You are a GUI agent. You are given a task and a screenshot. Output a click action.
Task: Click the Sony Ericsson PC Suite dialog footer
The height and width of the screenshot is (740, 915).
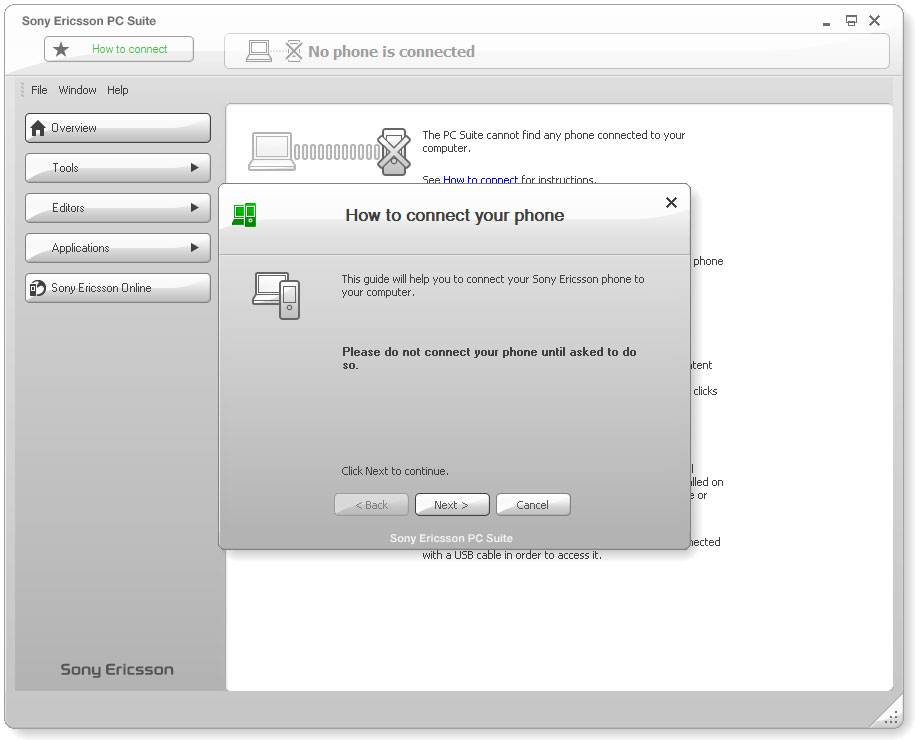pos(451,538)
